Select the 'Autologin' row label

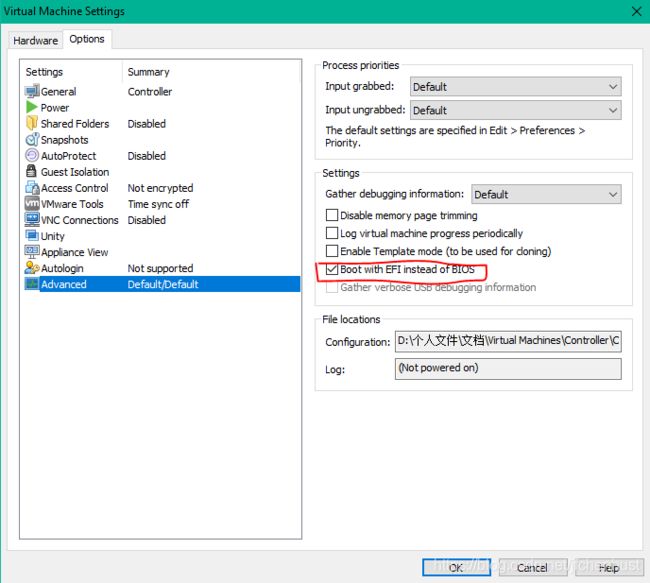tap(62, 268)
